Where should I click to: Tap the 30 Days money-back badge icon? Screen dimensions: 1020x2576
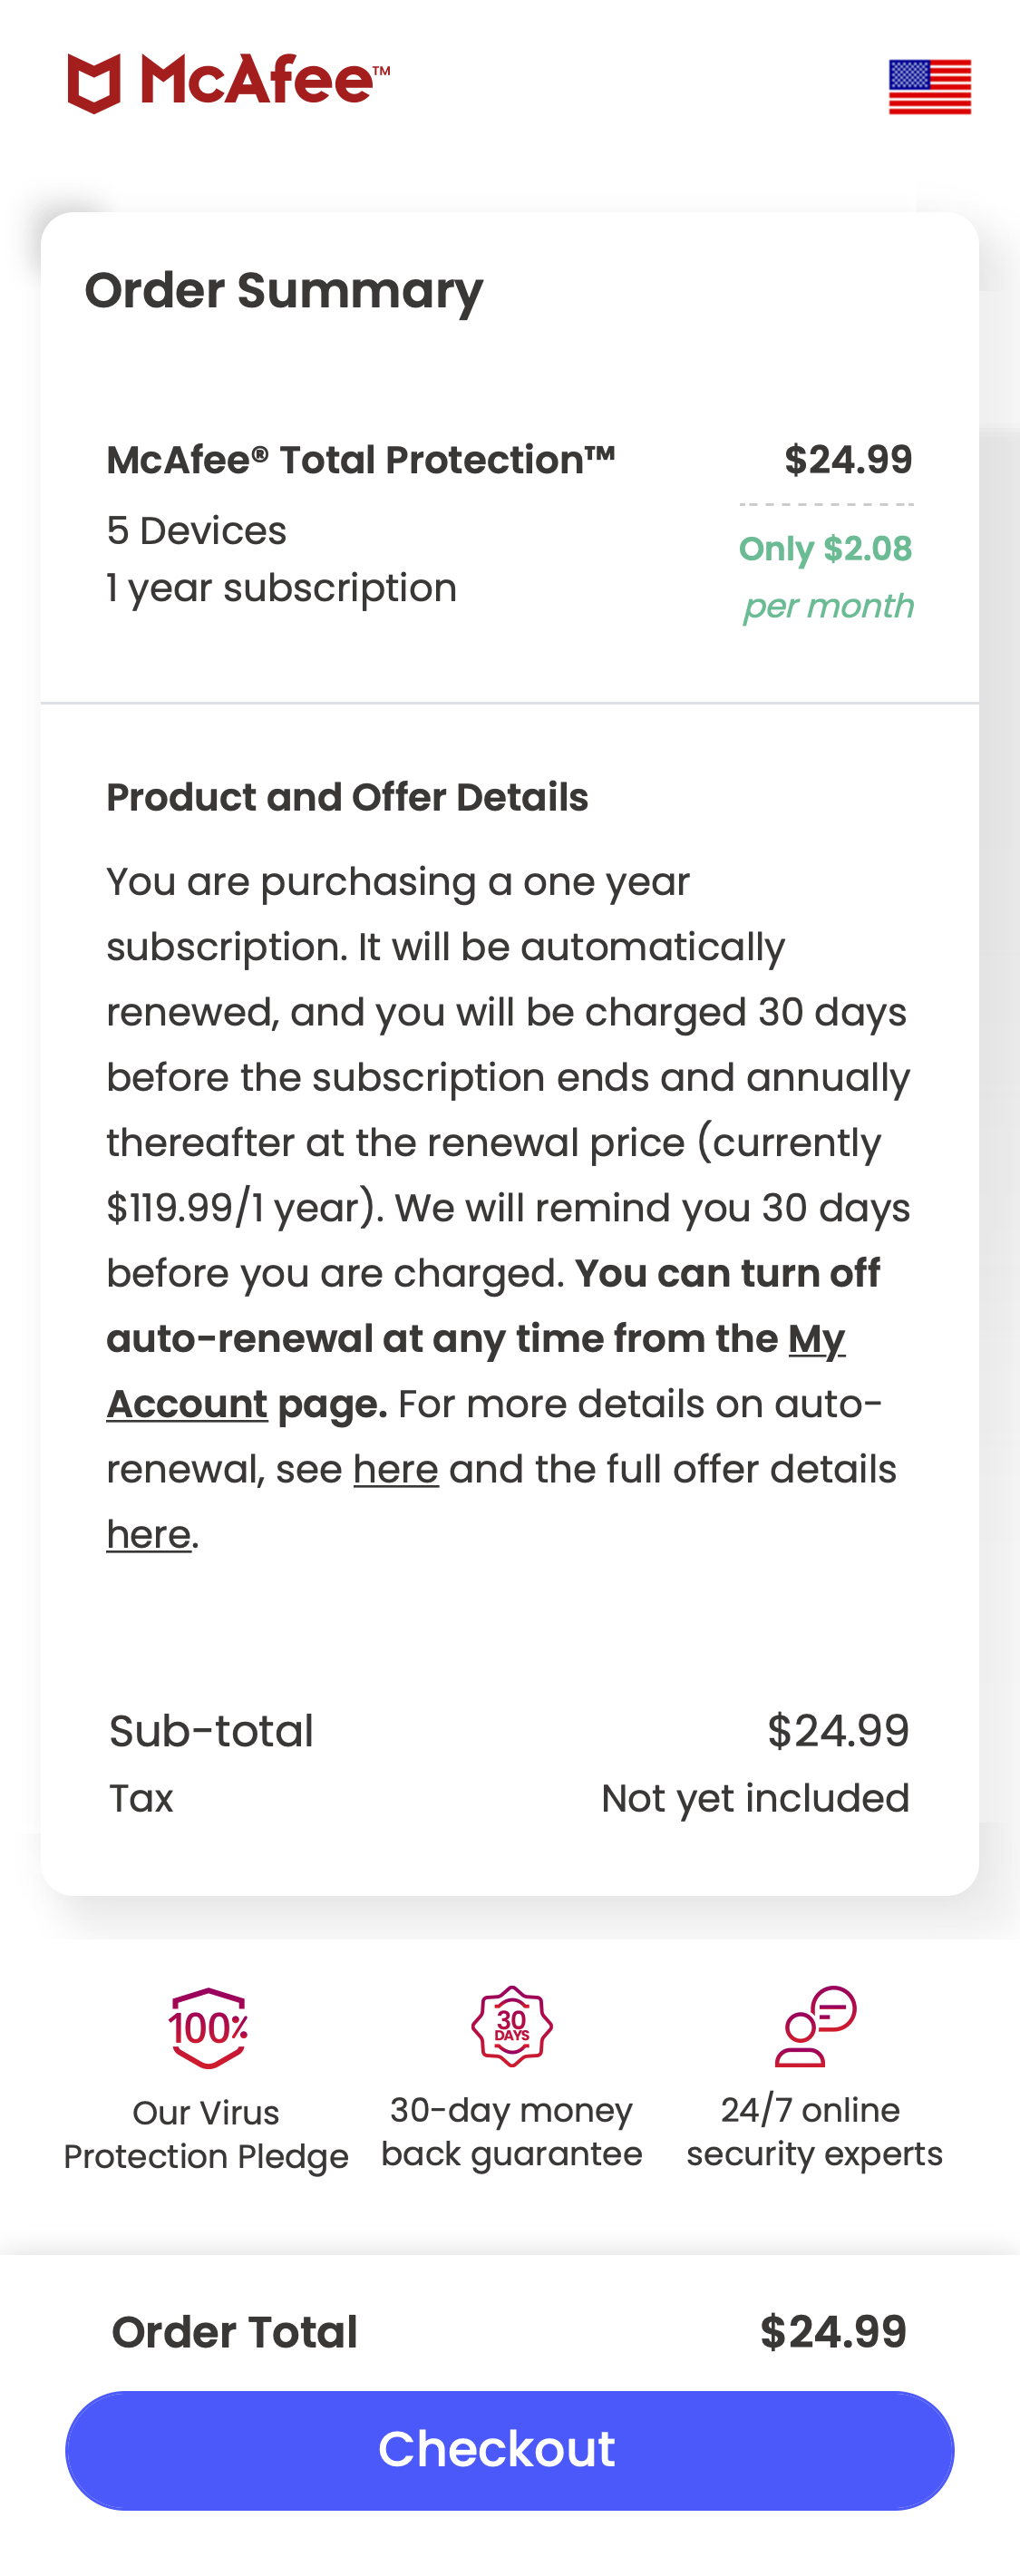tap(512, 2026)
